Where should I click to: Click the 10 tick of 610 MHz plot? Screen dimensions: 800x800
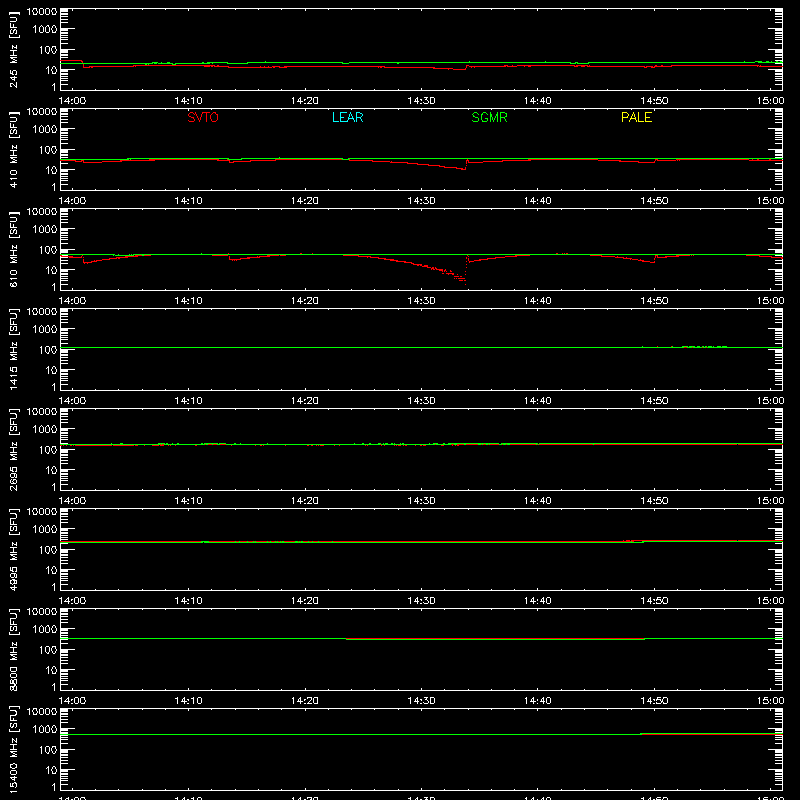click(52, 270)
